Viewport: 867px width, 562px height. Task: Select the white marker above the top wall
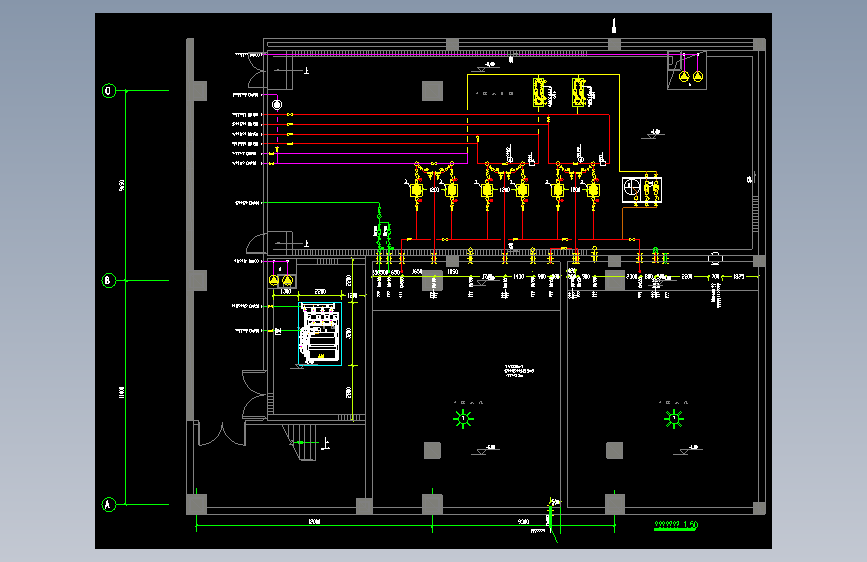[x=614, y=25]
